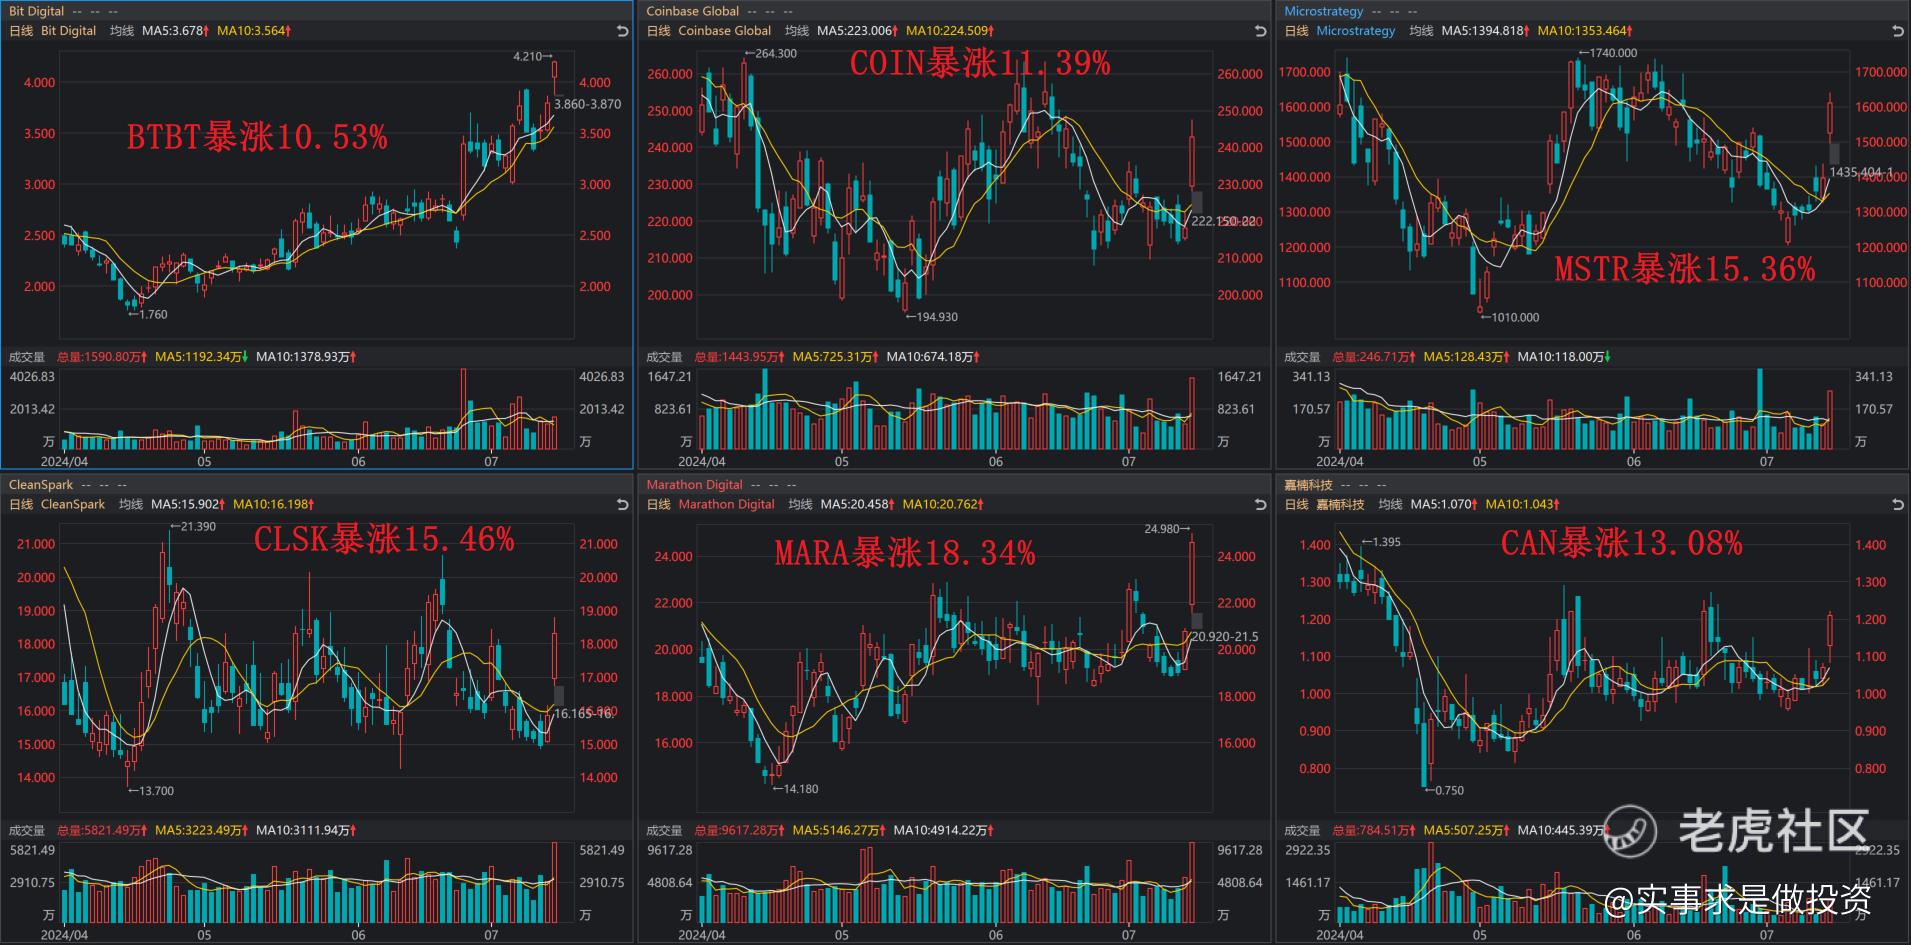This screenshot has height=945, width=1911.
Task: Click the MA10:4914.22万 volume average
Action: (x=945, y=831)
